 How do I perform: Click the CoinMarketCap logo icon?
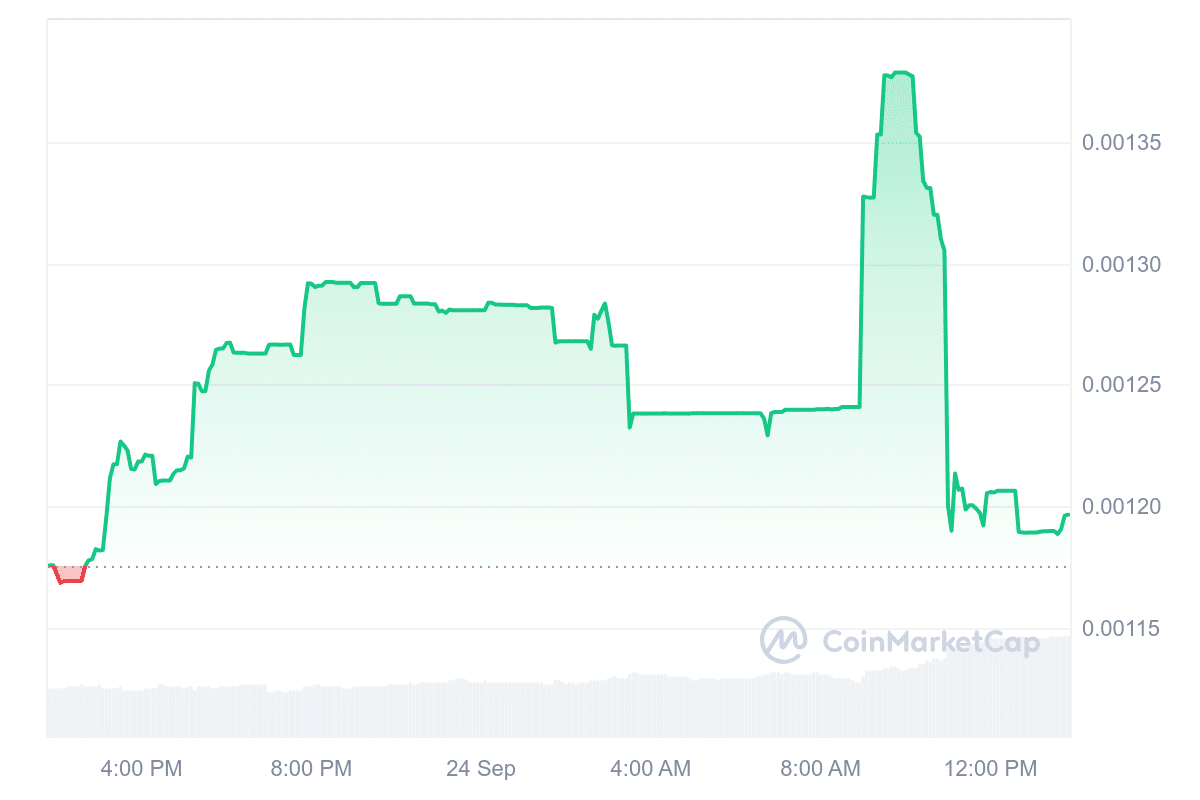[x=783, y=640]
